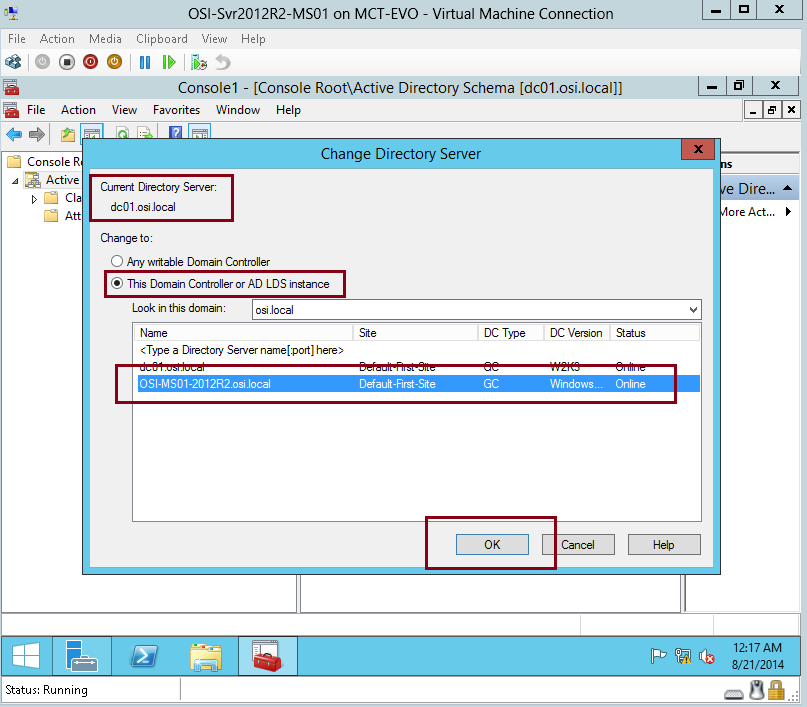This screenshot has height=707, width=807.
Task: Click the Revert undo arrow icon
Action: click(x=223, y=62)
